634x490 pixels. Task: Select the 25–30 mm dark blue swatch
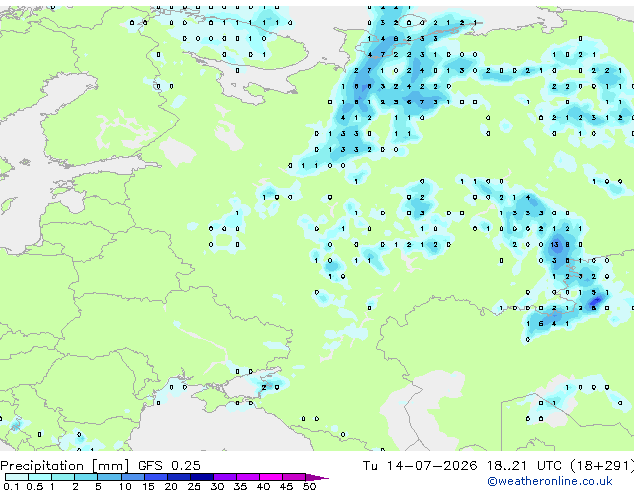201,477
